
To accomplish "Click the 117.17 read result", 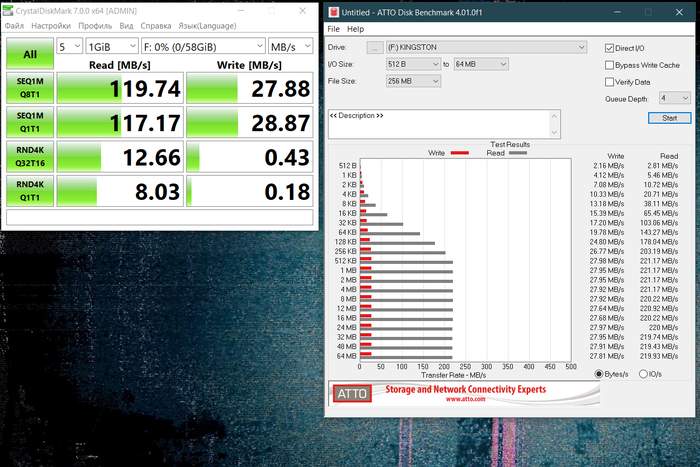I will [120, 122].
